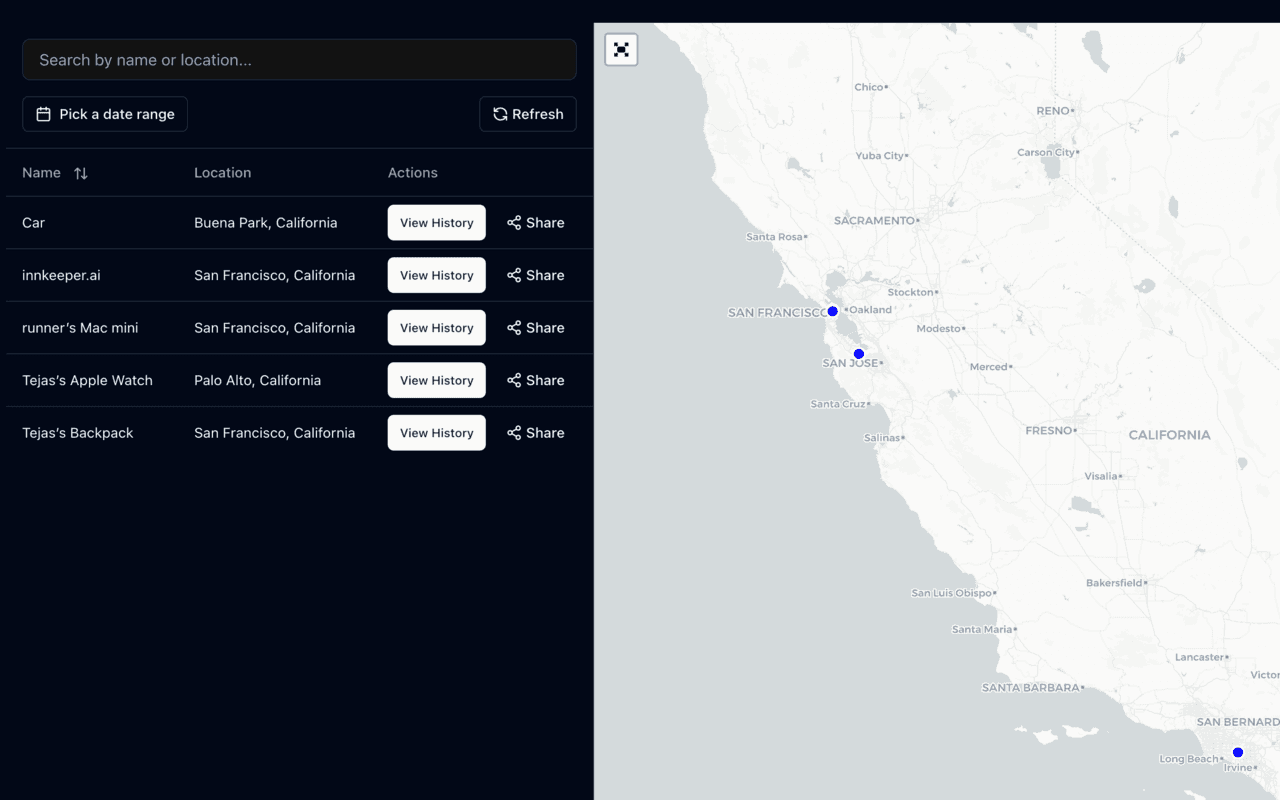
Task: Click the Share icon for innkeeper.ai
Action: tap(514, 275)
